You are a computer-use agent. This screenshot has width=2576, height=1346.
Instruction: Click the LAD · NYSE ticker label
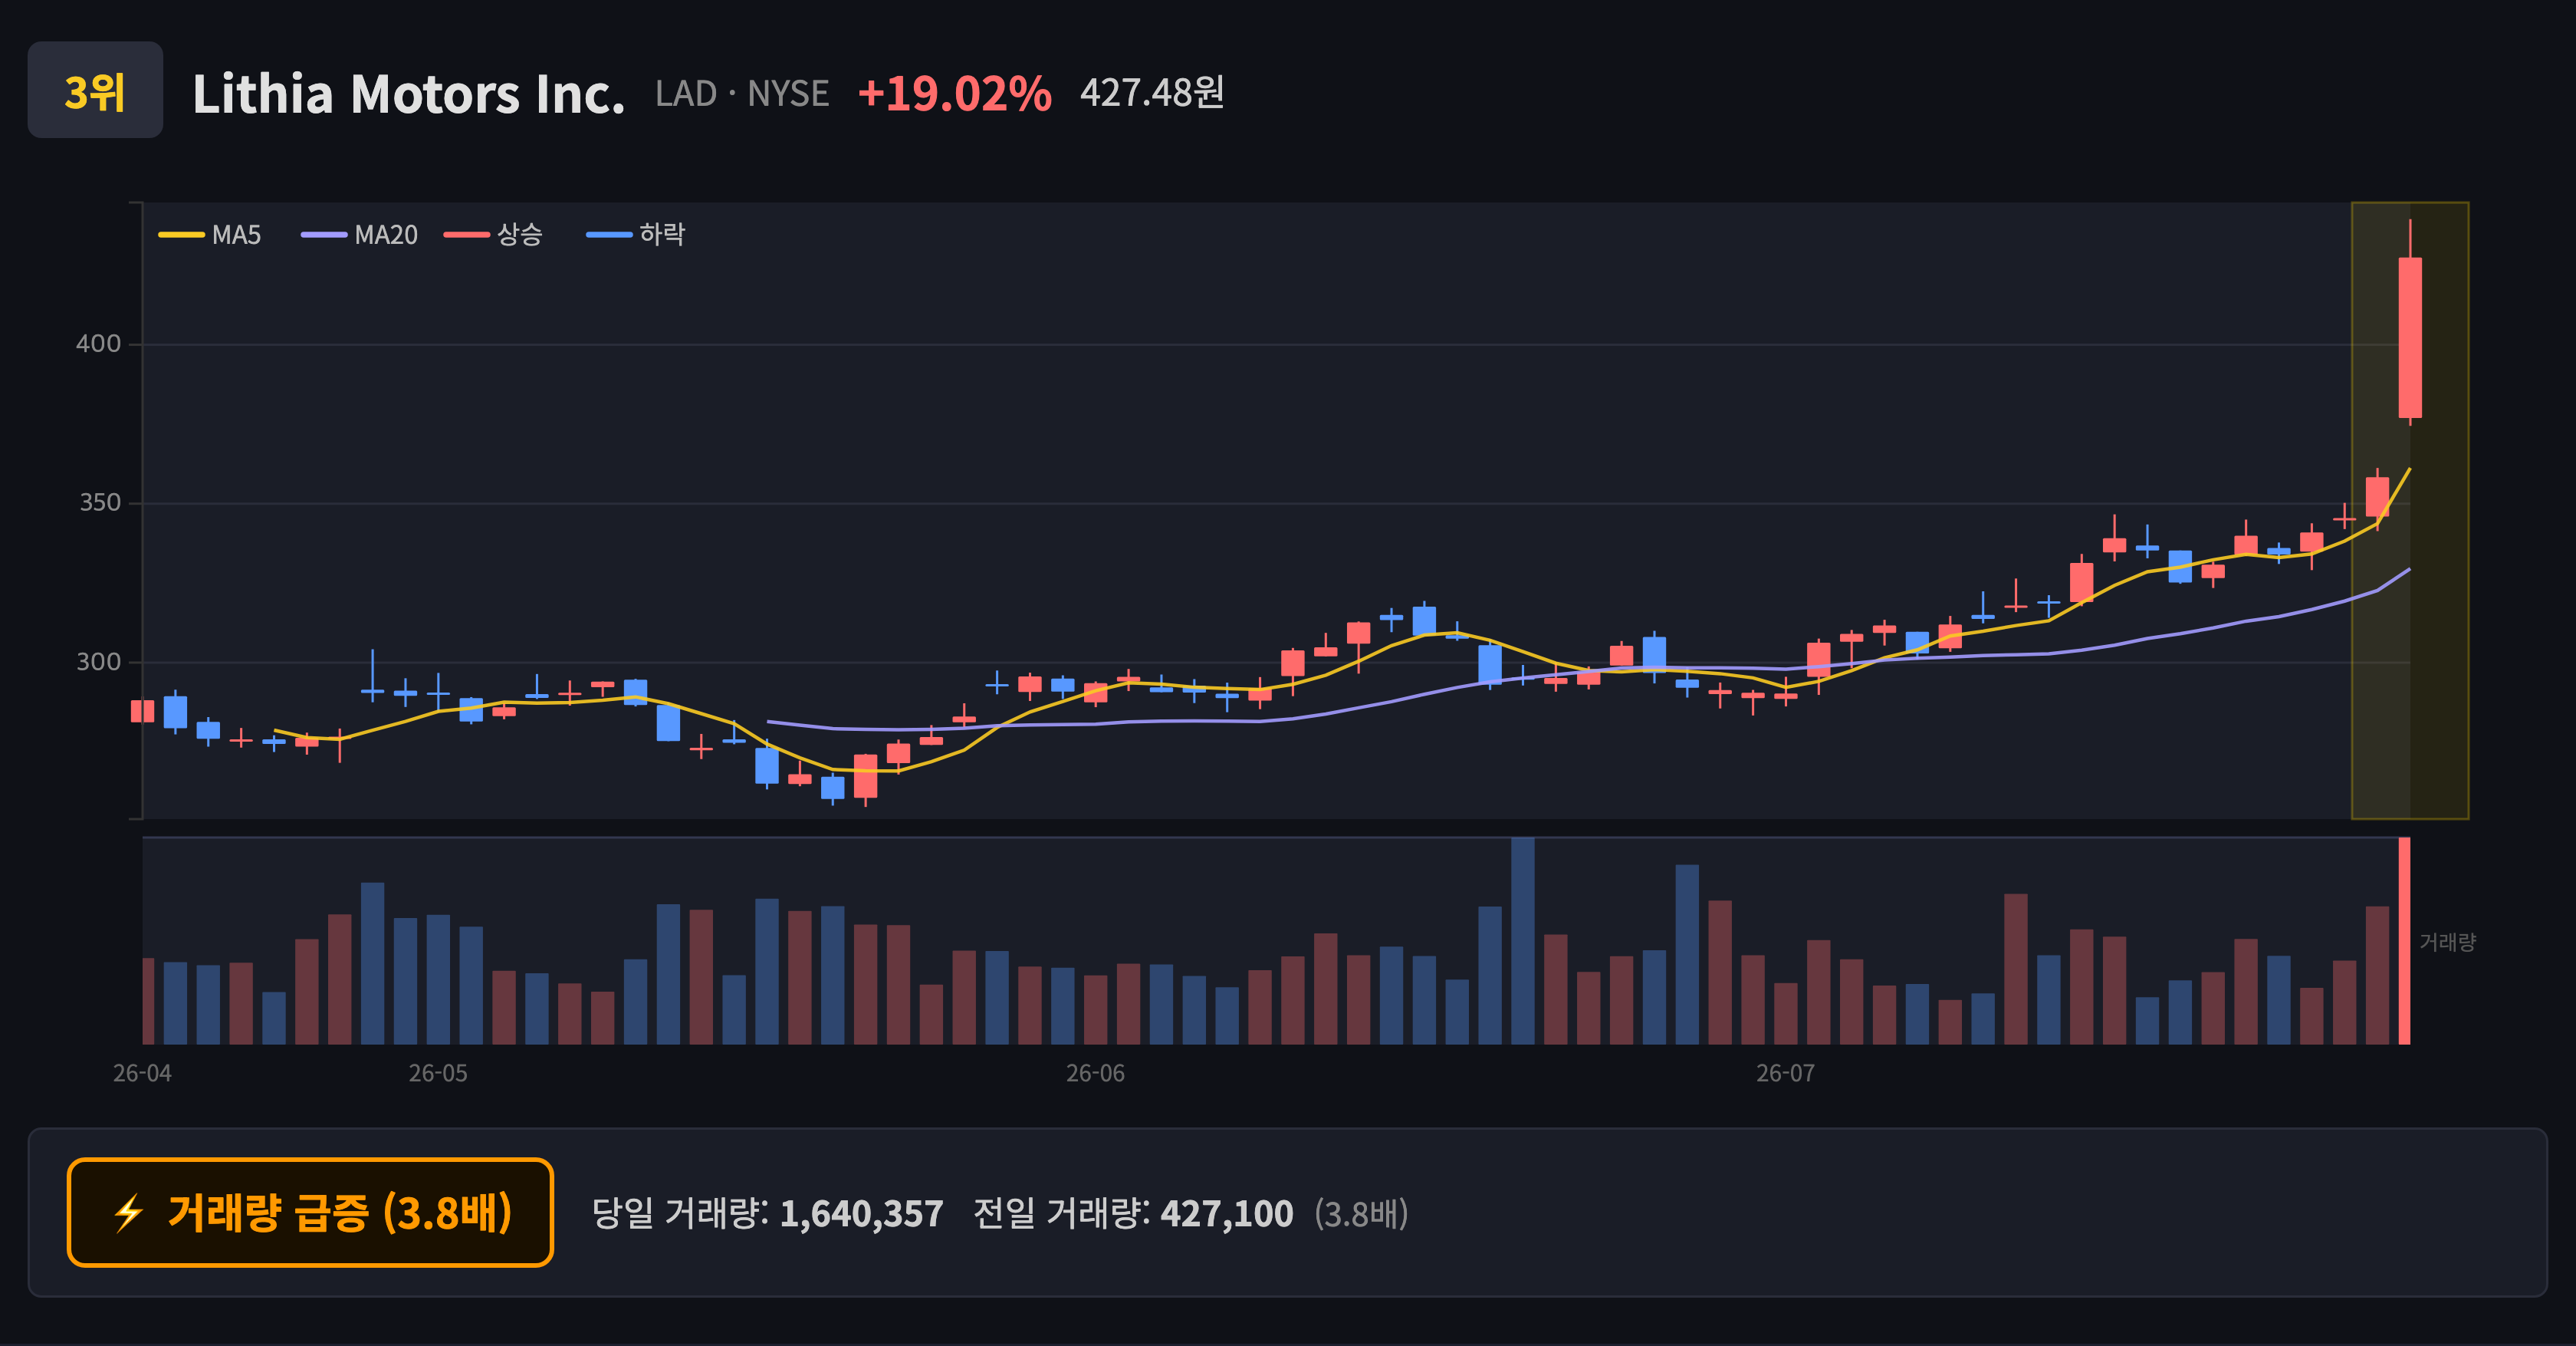(x=742, y=94)
